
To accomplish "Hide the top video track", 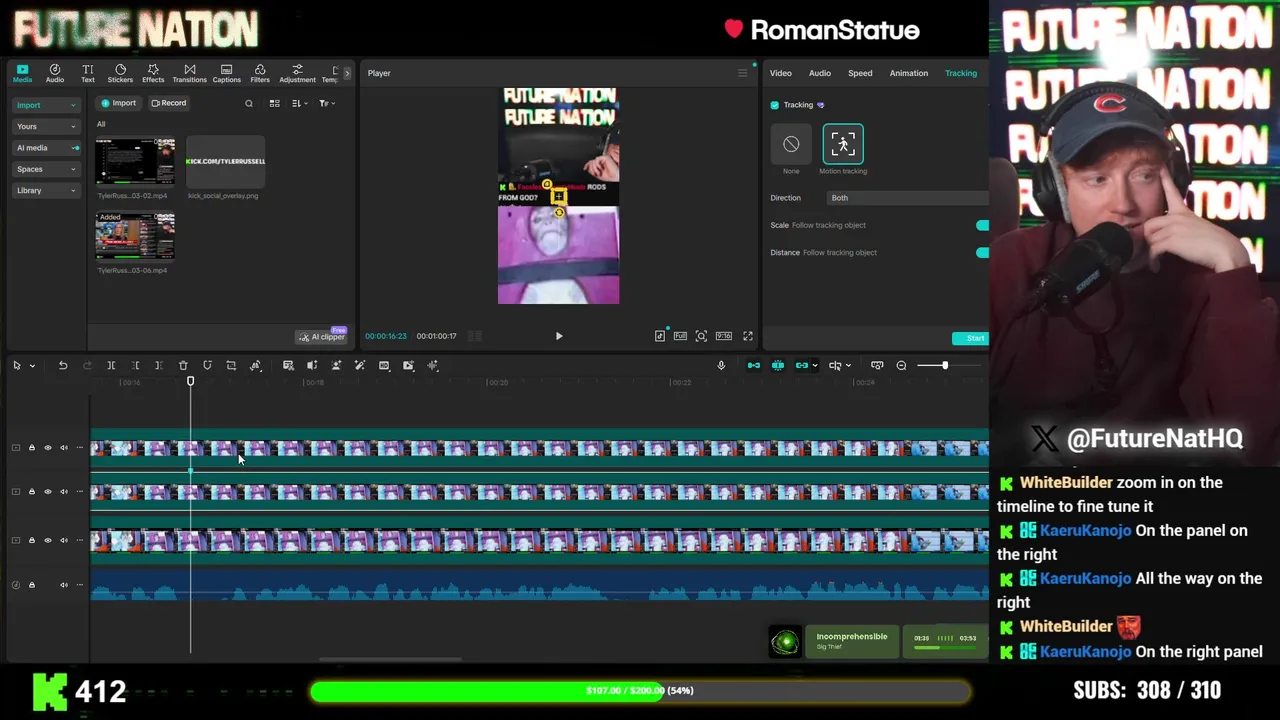I will tap(47, 448).
